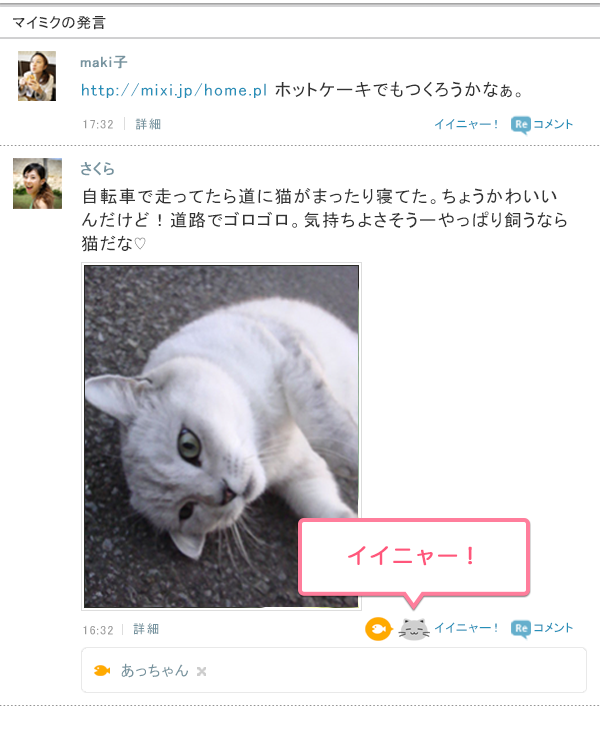This screenshot has width=600, height=750.
Task: Click コメント on さくら's post
Action: pyautogui.click(x=553, y=628)
